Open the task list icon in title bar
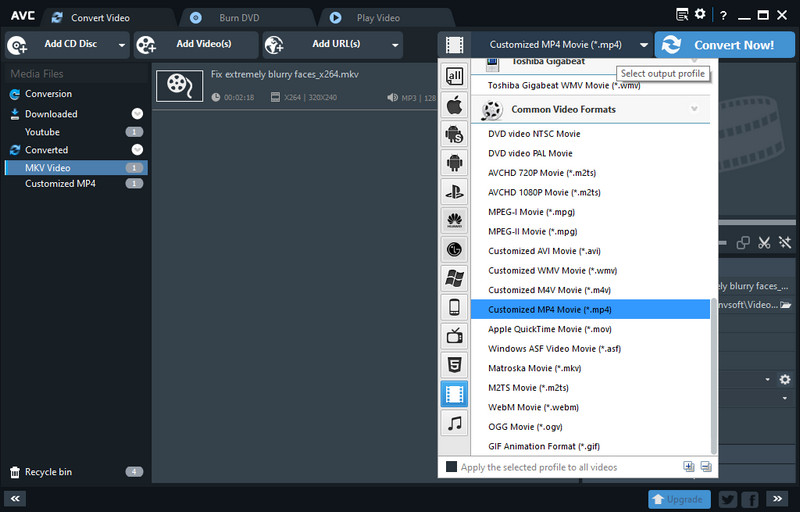Screen dimensions: 800x512 (x=682, y=14)
